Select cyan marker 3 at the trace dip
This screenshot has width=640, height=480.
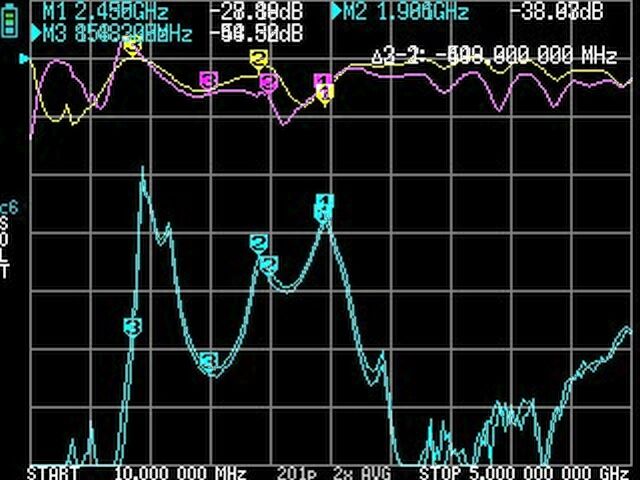point(209,362)
